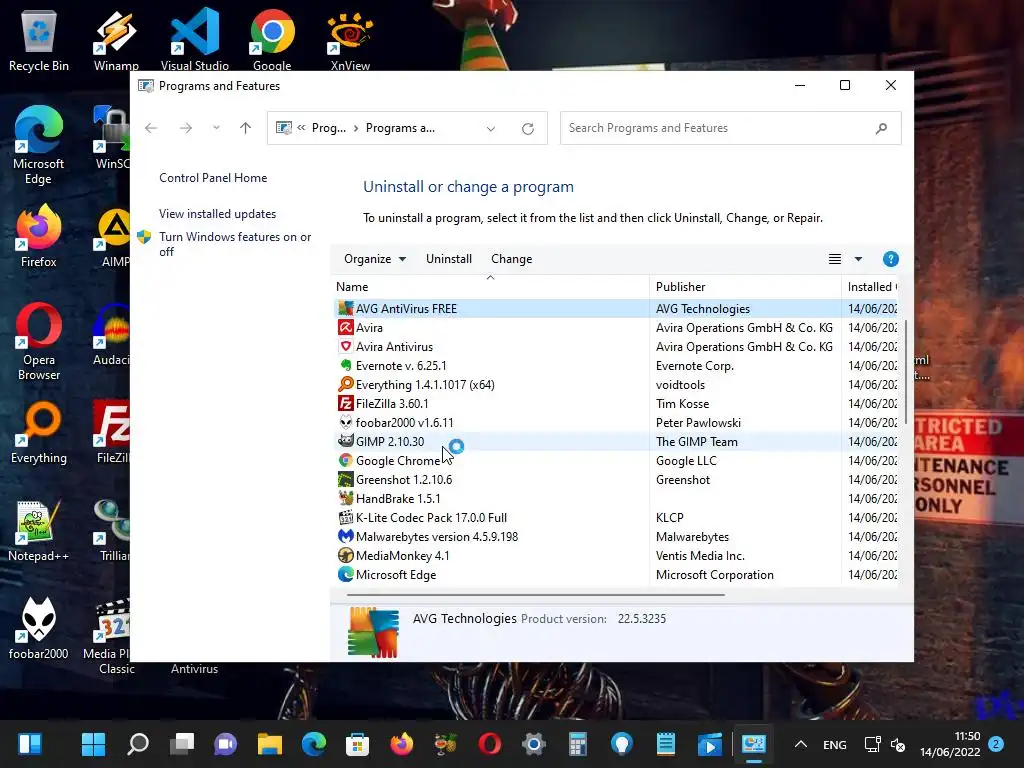Image resolution: width=1024 pixels, height=768 pixels.
Task: Open Recycle Bin on the desktop
Action: tap(39, 40)
